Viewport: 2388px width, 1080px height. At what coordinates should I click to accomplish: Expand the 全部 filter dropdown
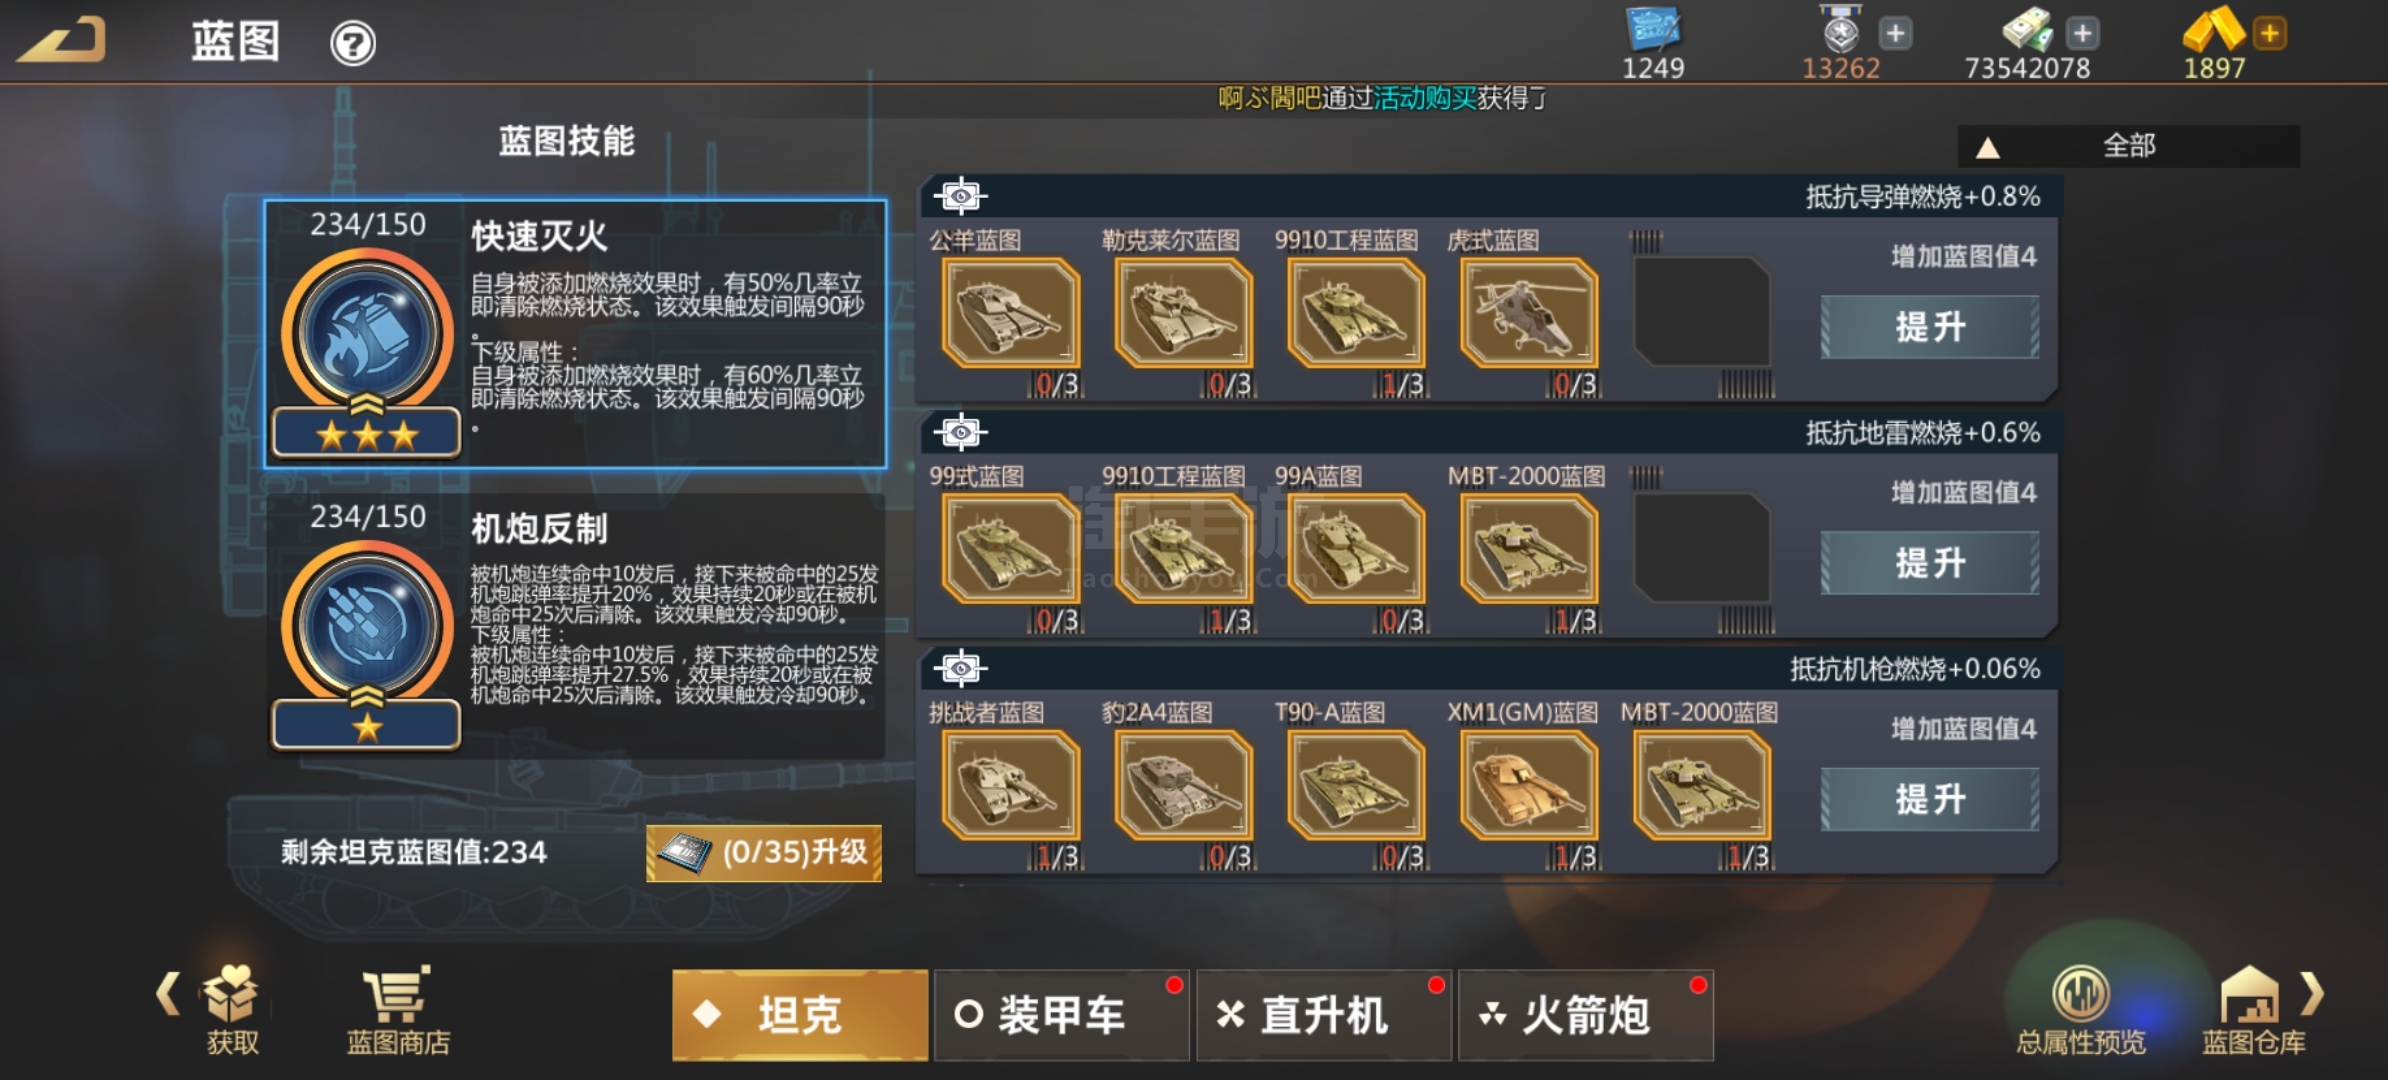(2128, 146)
